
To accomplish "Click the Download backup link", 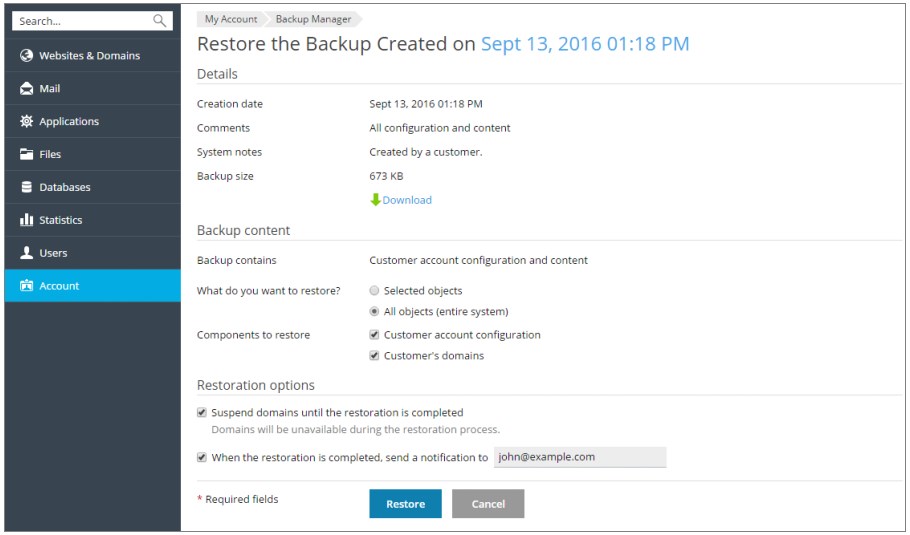I will point(407,200).
